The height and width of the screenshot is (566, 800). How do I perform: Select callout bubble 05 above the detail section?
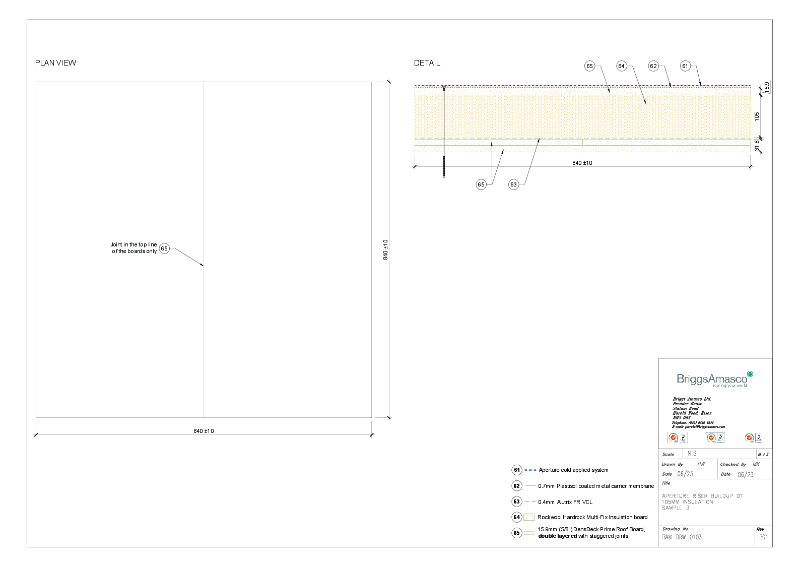[x=589, y=66]
